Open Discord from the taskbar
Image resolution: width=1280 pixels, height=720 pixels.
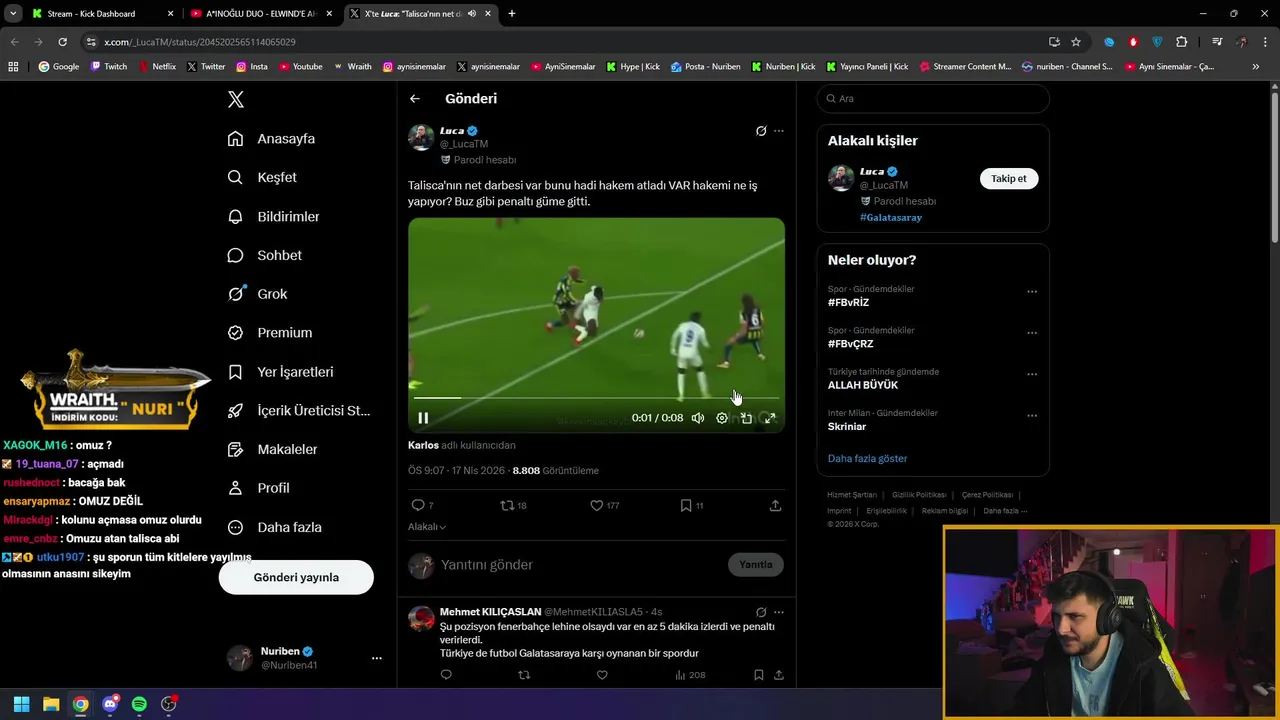[x=110, y=704]
